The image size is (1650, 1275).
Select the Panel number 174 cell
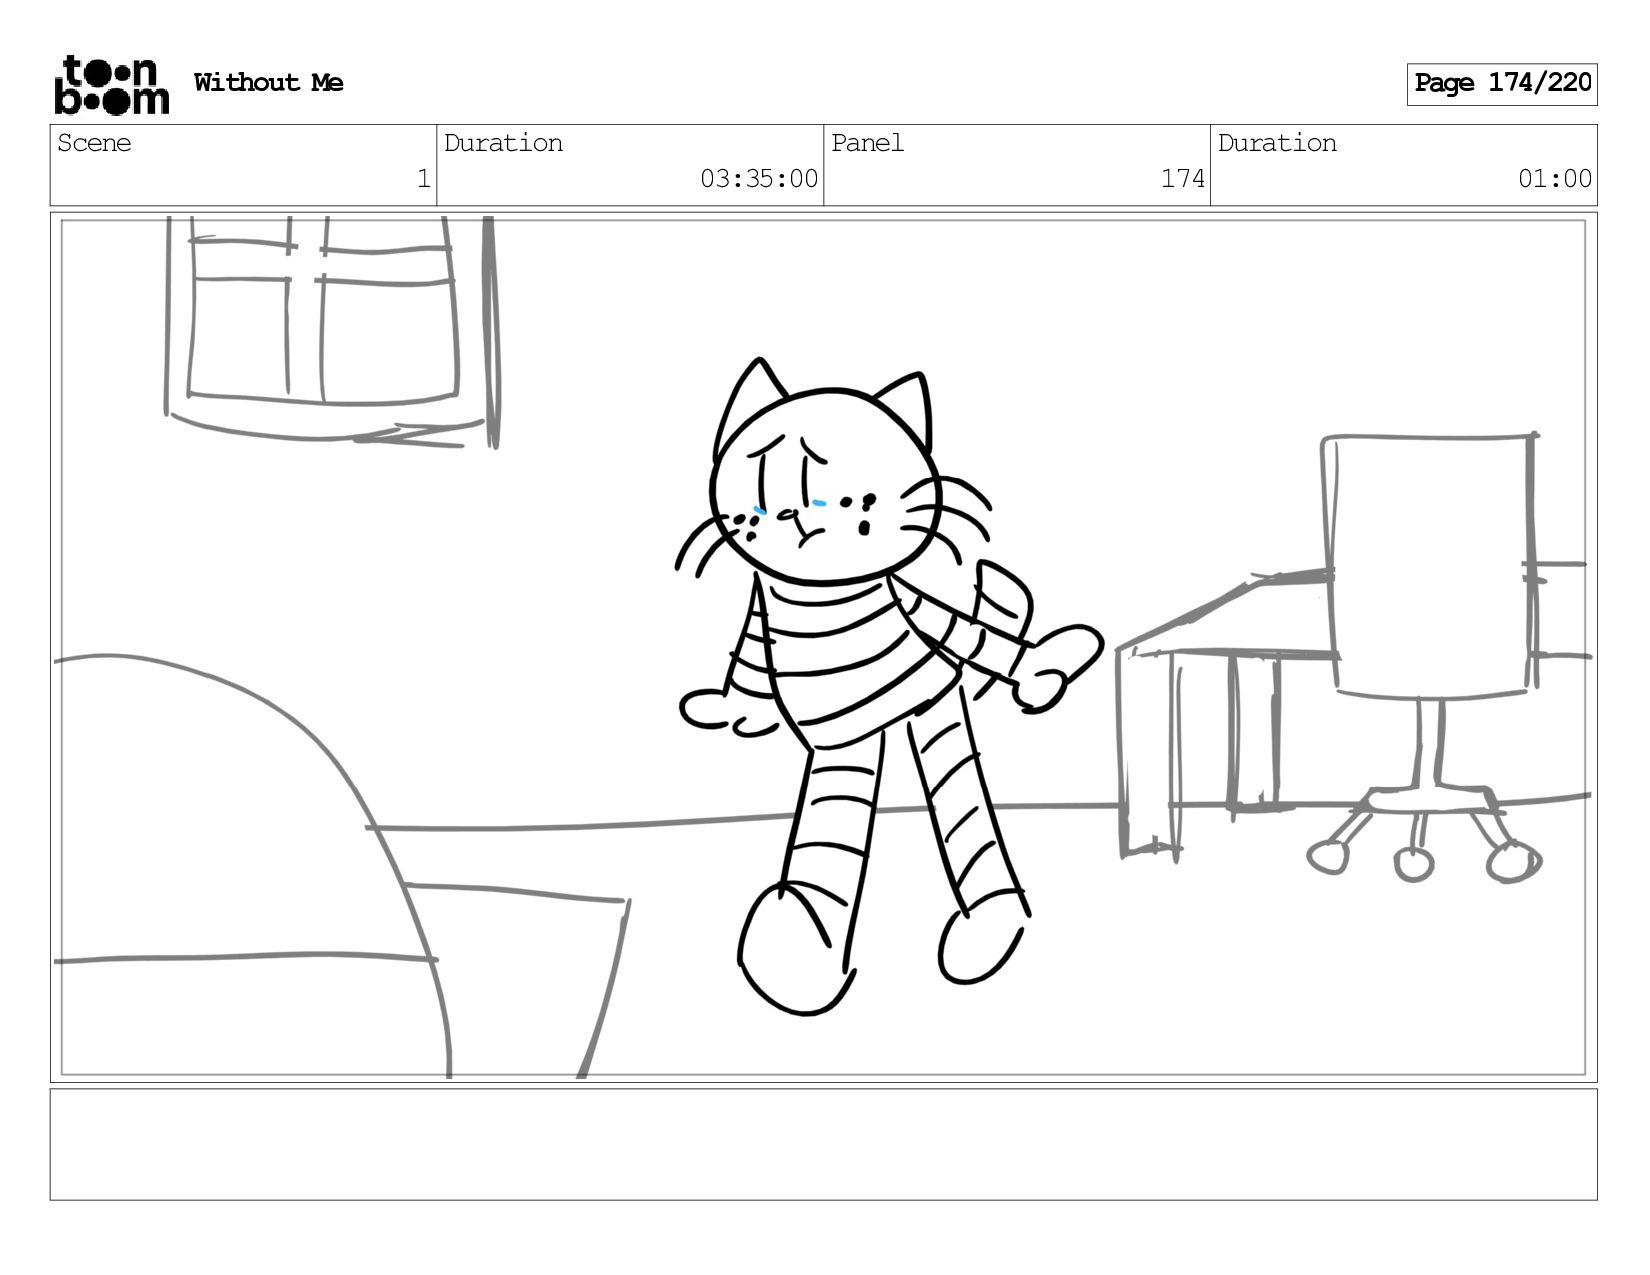pos(1017,165)
